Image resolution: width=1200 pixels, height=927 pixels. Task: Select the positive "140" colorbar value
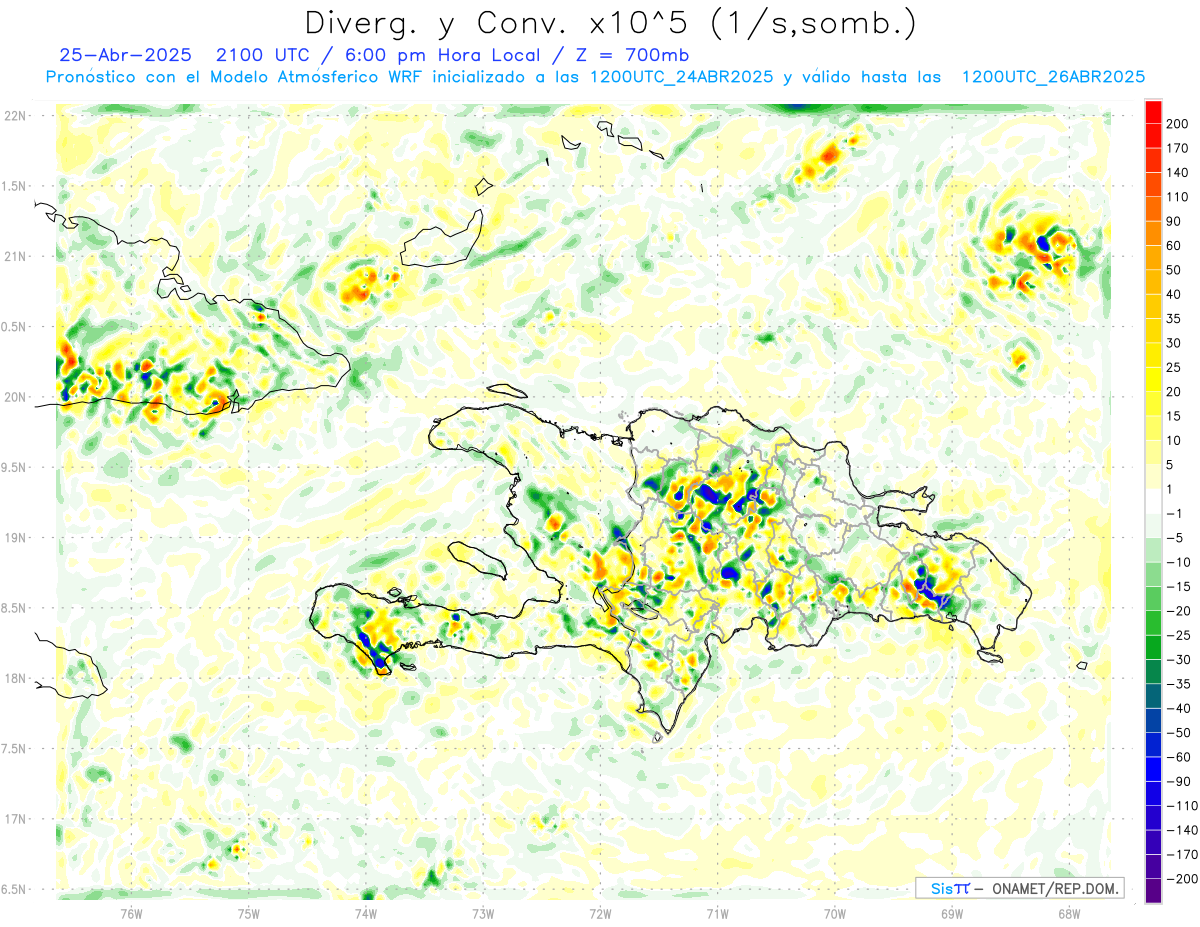coord(1179,173)
